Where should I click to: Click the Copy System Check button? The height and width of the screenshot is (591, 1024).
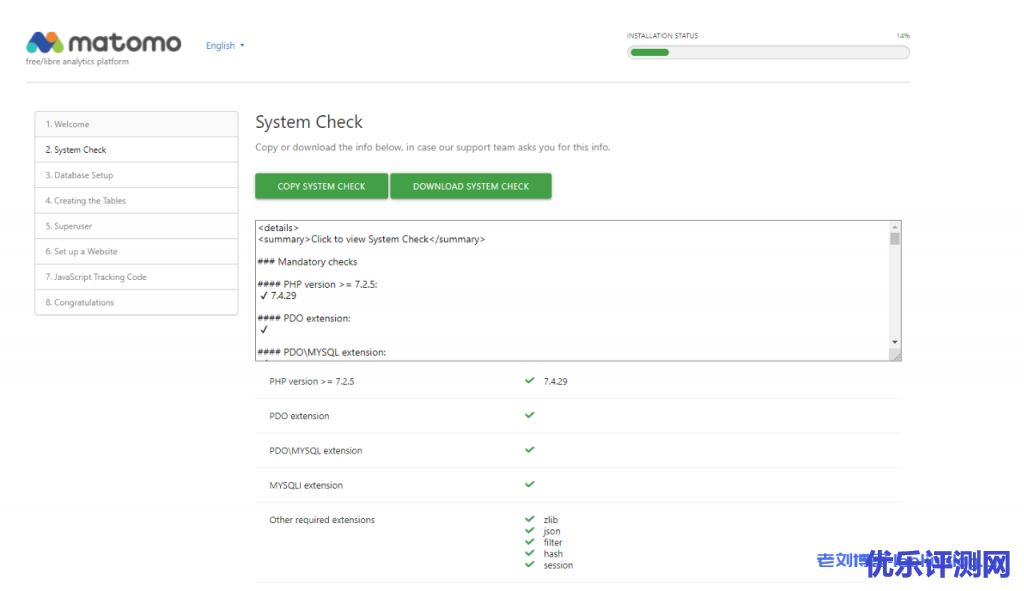(321, 186)
